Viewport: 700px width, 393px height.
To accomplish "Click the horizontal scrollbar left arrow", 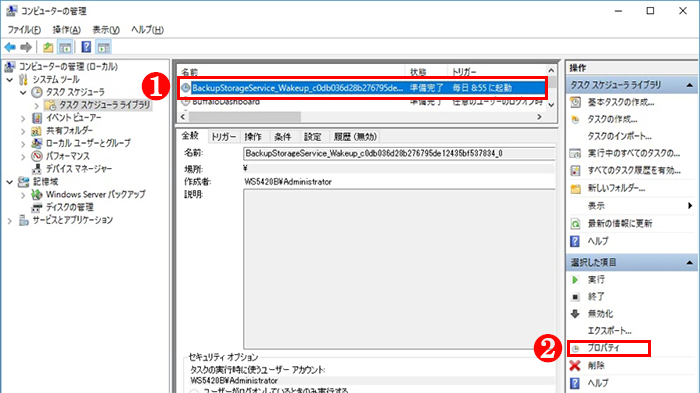I will tap(183, 117).
